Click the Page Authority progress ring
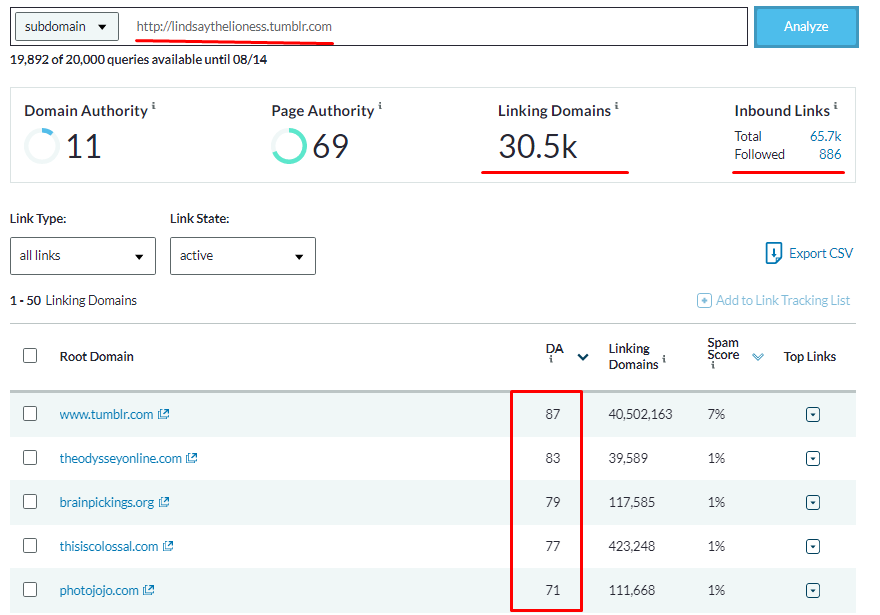 tap(289, 146)
